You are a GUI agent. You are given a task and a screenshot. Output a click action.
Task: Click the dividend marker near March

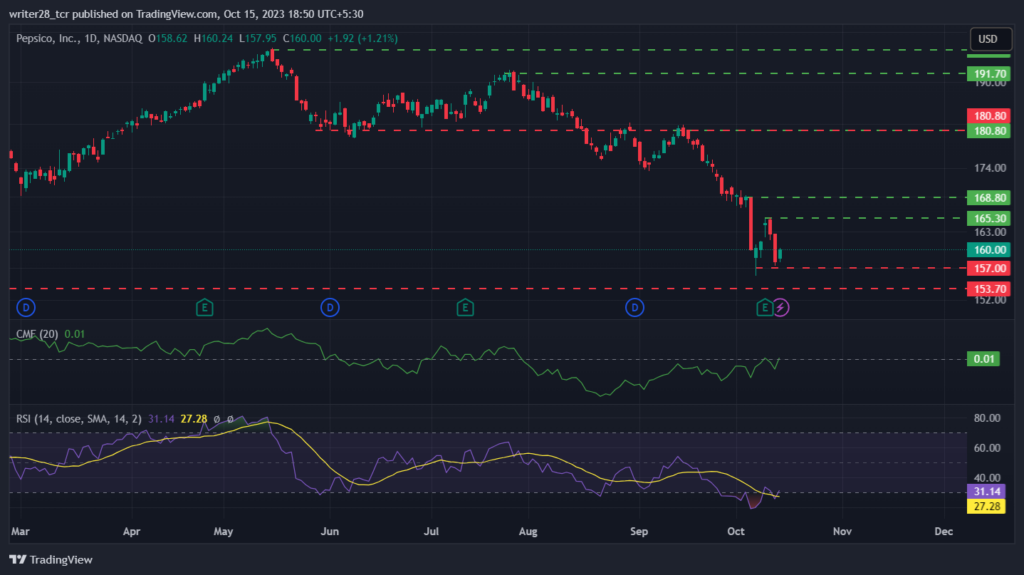25,307
